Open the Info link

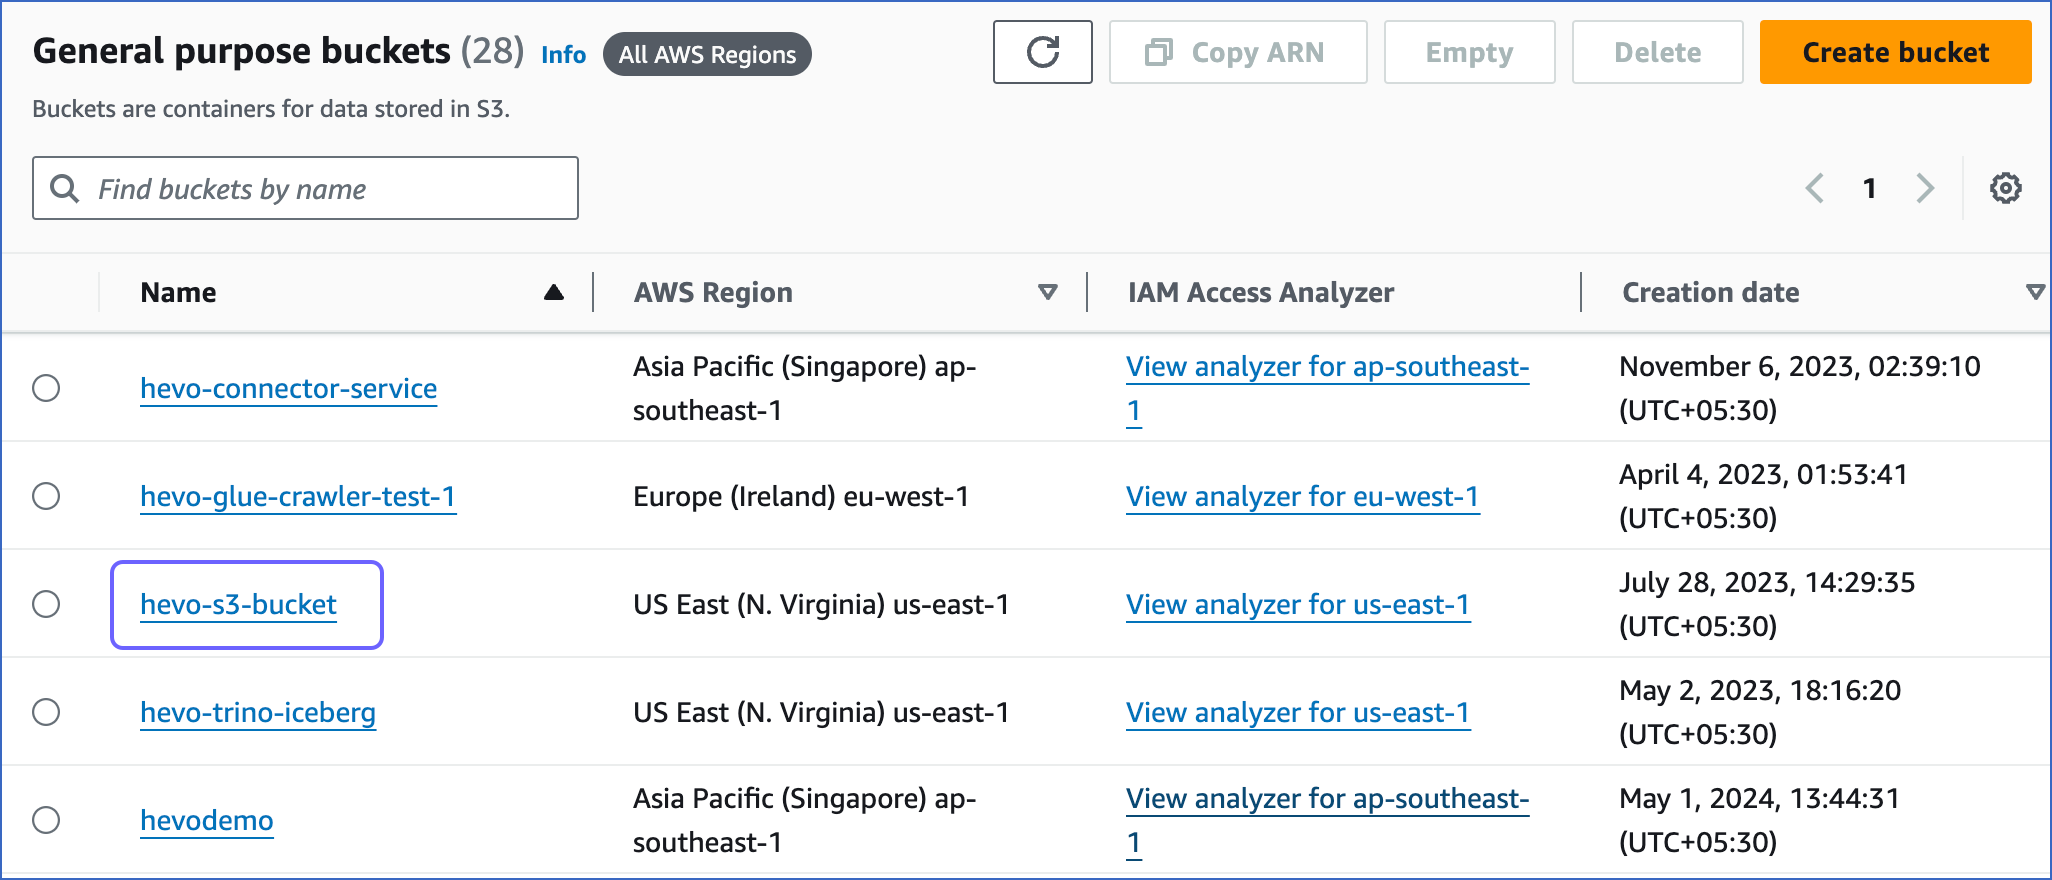click(564, 54)
